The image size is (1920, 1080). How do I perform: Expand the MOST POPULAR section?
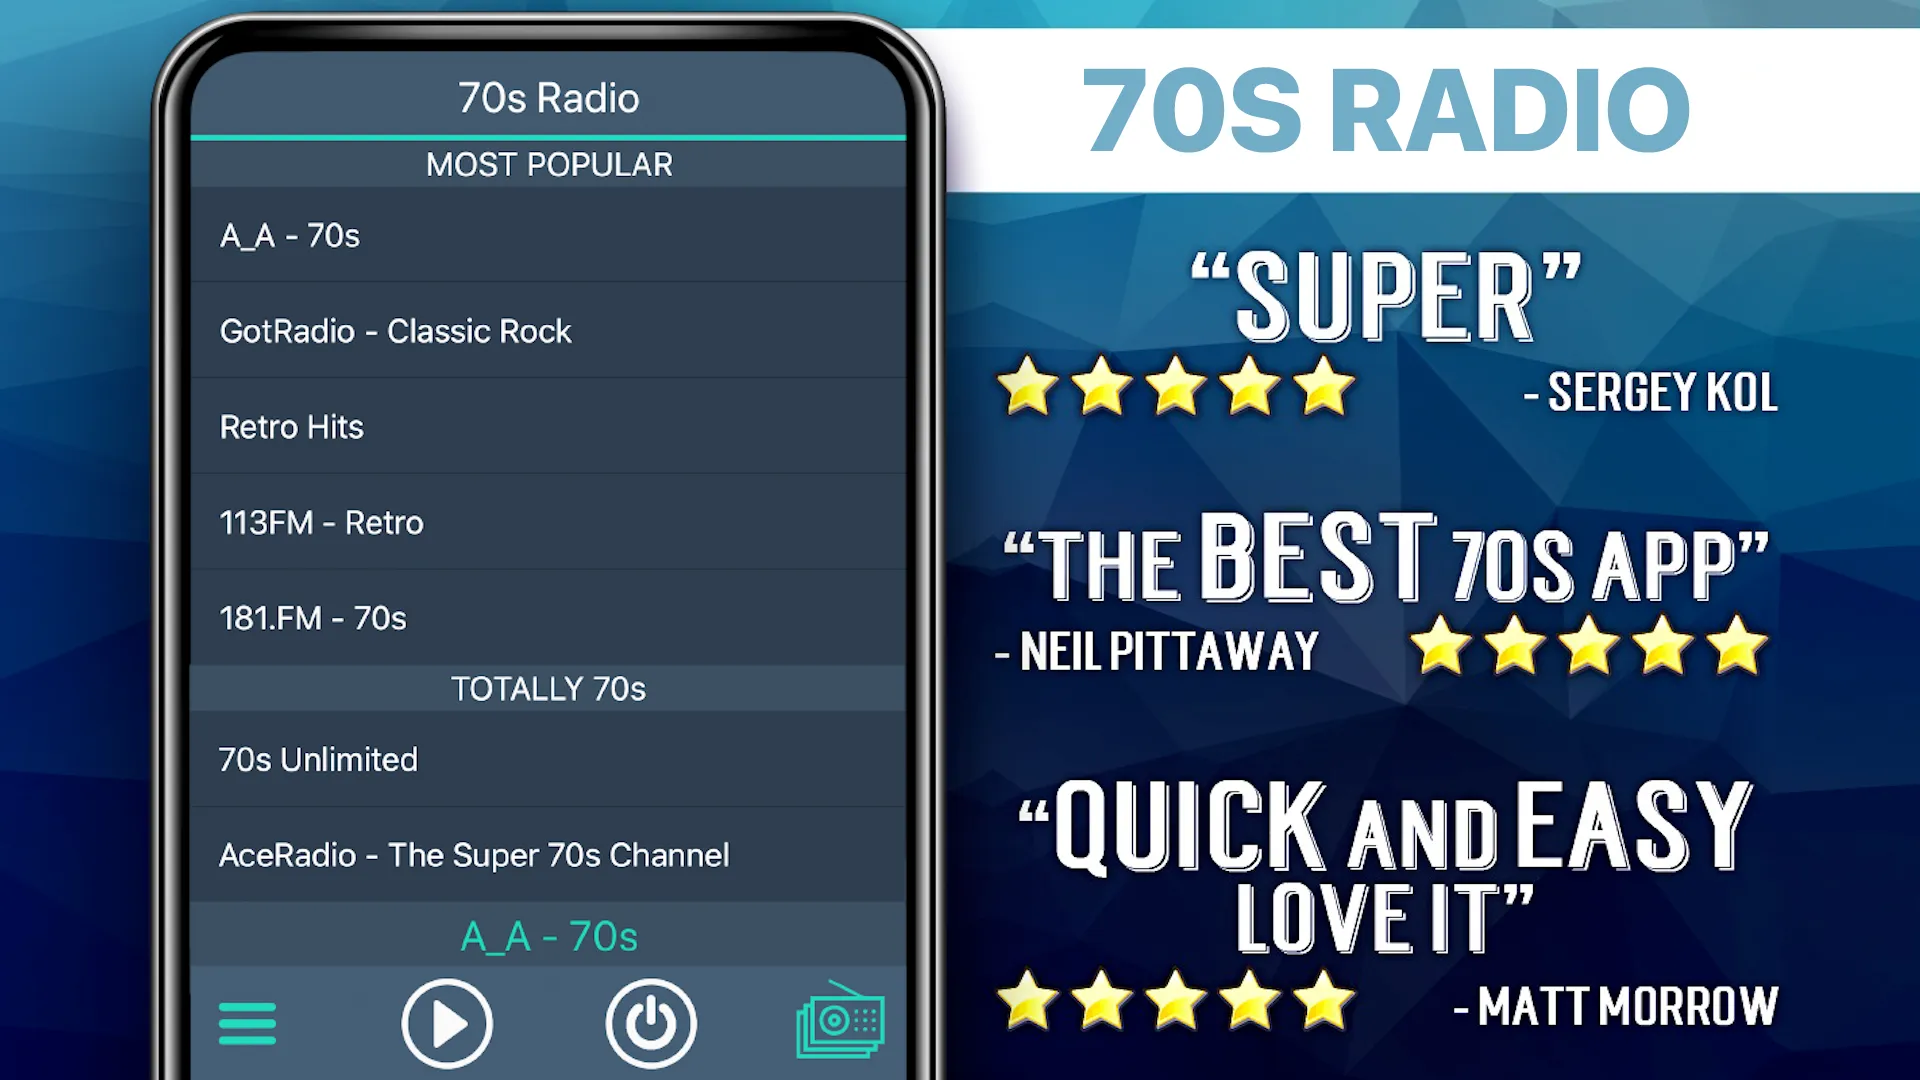(549, 164)
